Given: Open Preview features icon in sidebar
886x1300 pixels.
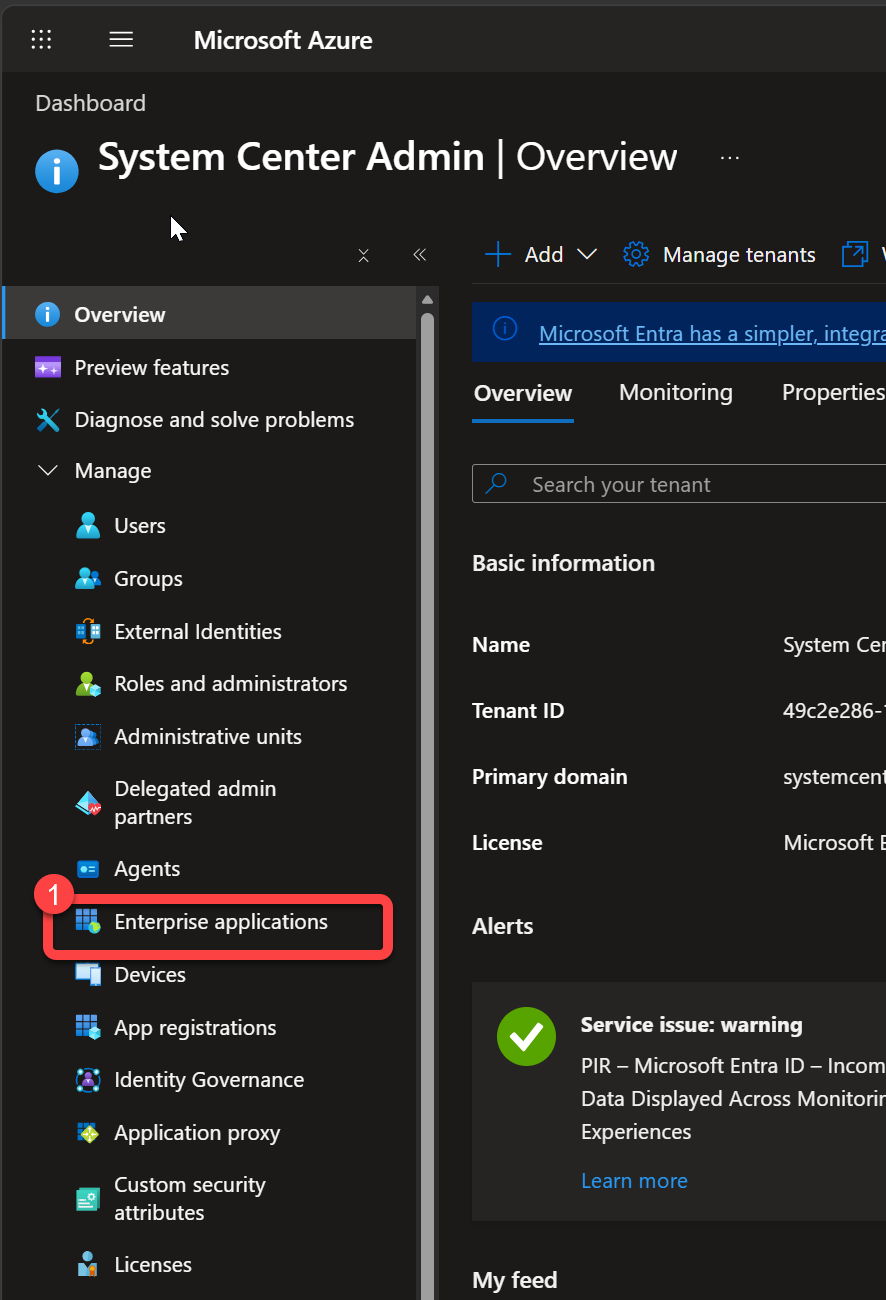Looking at the screenshot, I should (47, 367).
